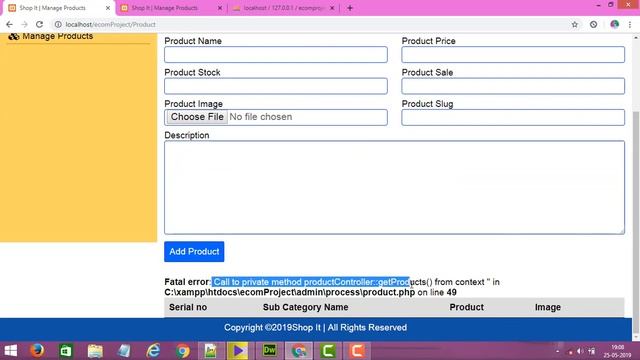640x360 pixels.
Task: Bookmark this page with the star icon
Action: [x=575, y=24]
